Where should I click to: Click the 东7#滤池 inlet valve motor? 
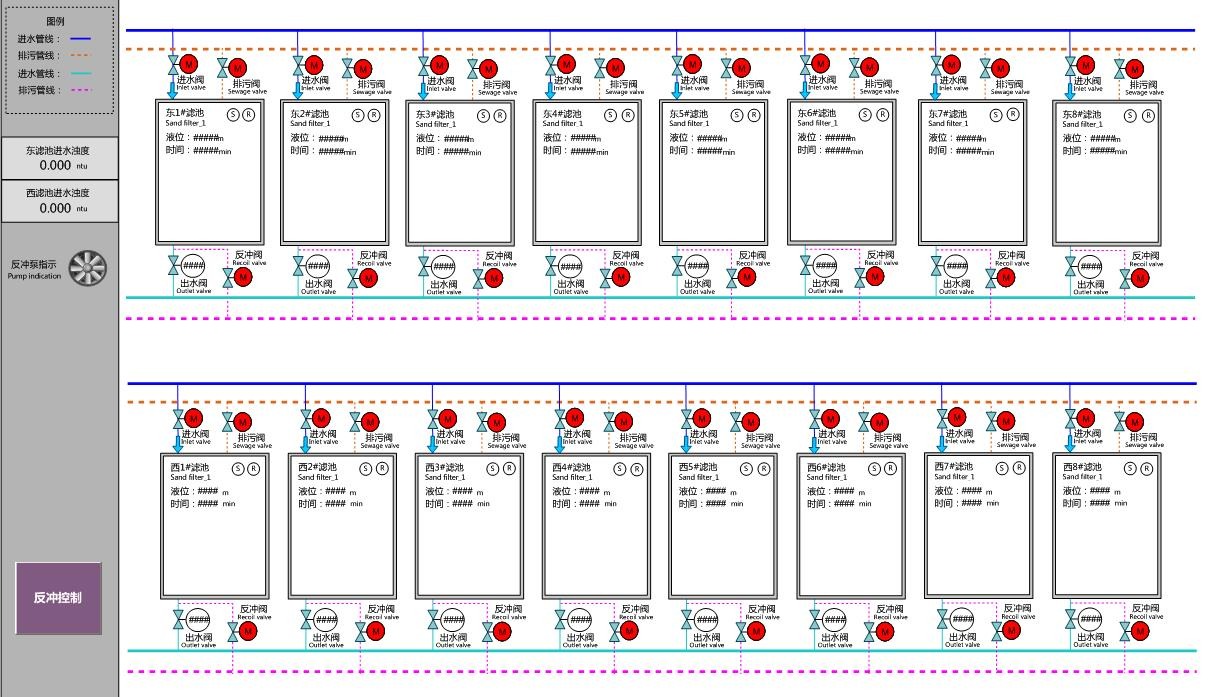pos(951,65)
